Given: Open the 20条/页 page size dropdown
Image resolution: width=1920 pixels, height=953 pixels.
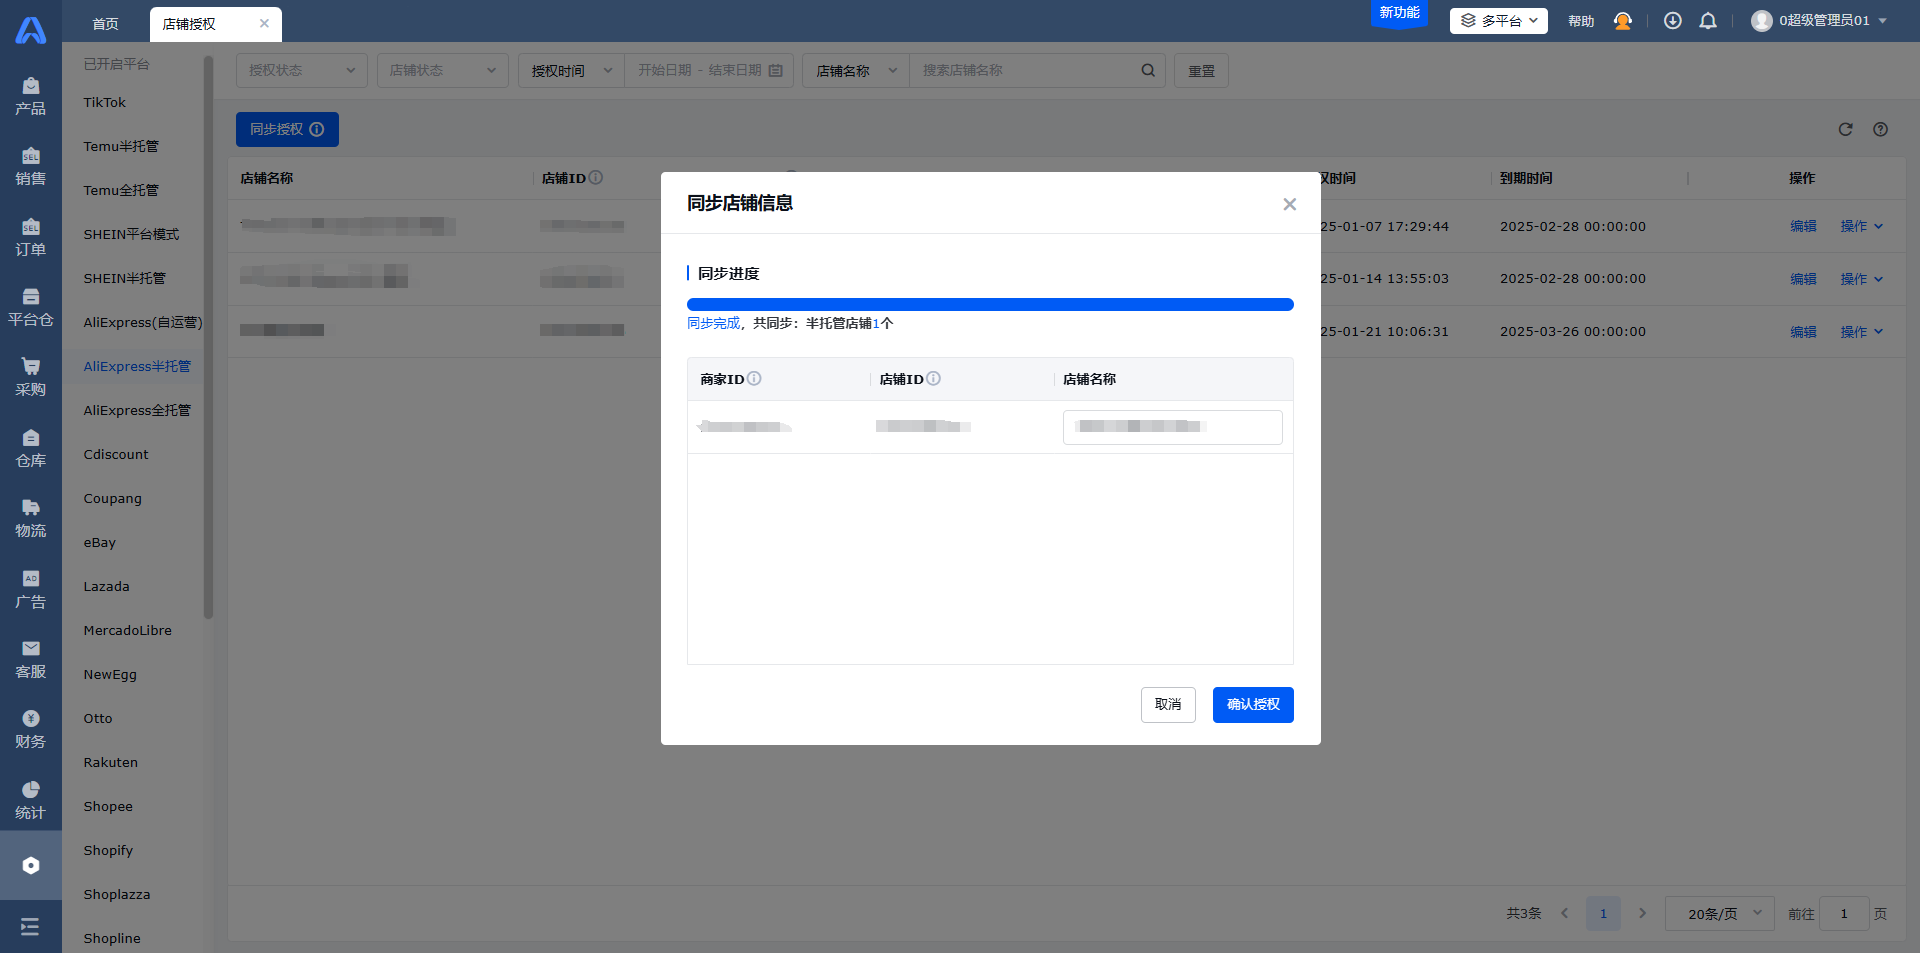Looking at the screenshot, I should pyautogui.click(x=1719, y=913).
